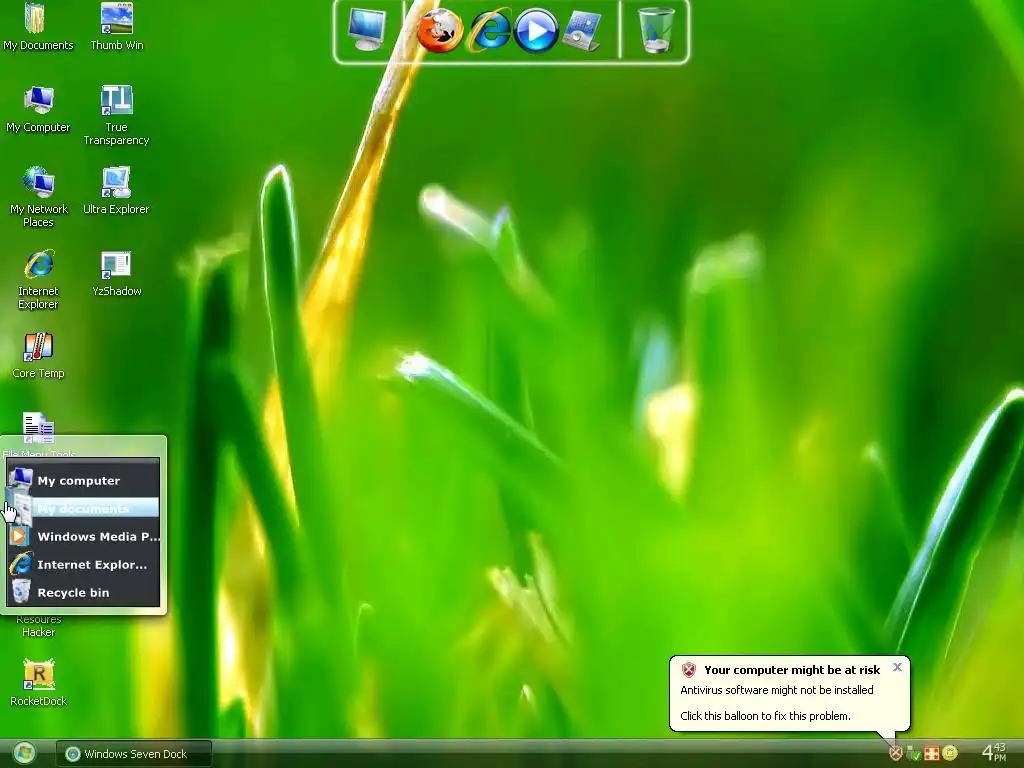Open the Internet Explorer desktop icon
1024x768 pixels.
pyautogui.click(x=38, y=279)
